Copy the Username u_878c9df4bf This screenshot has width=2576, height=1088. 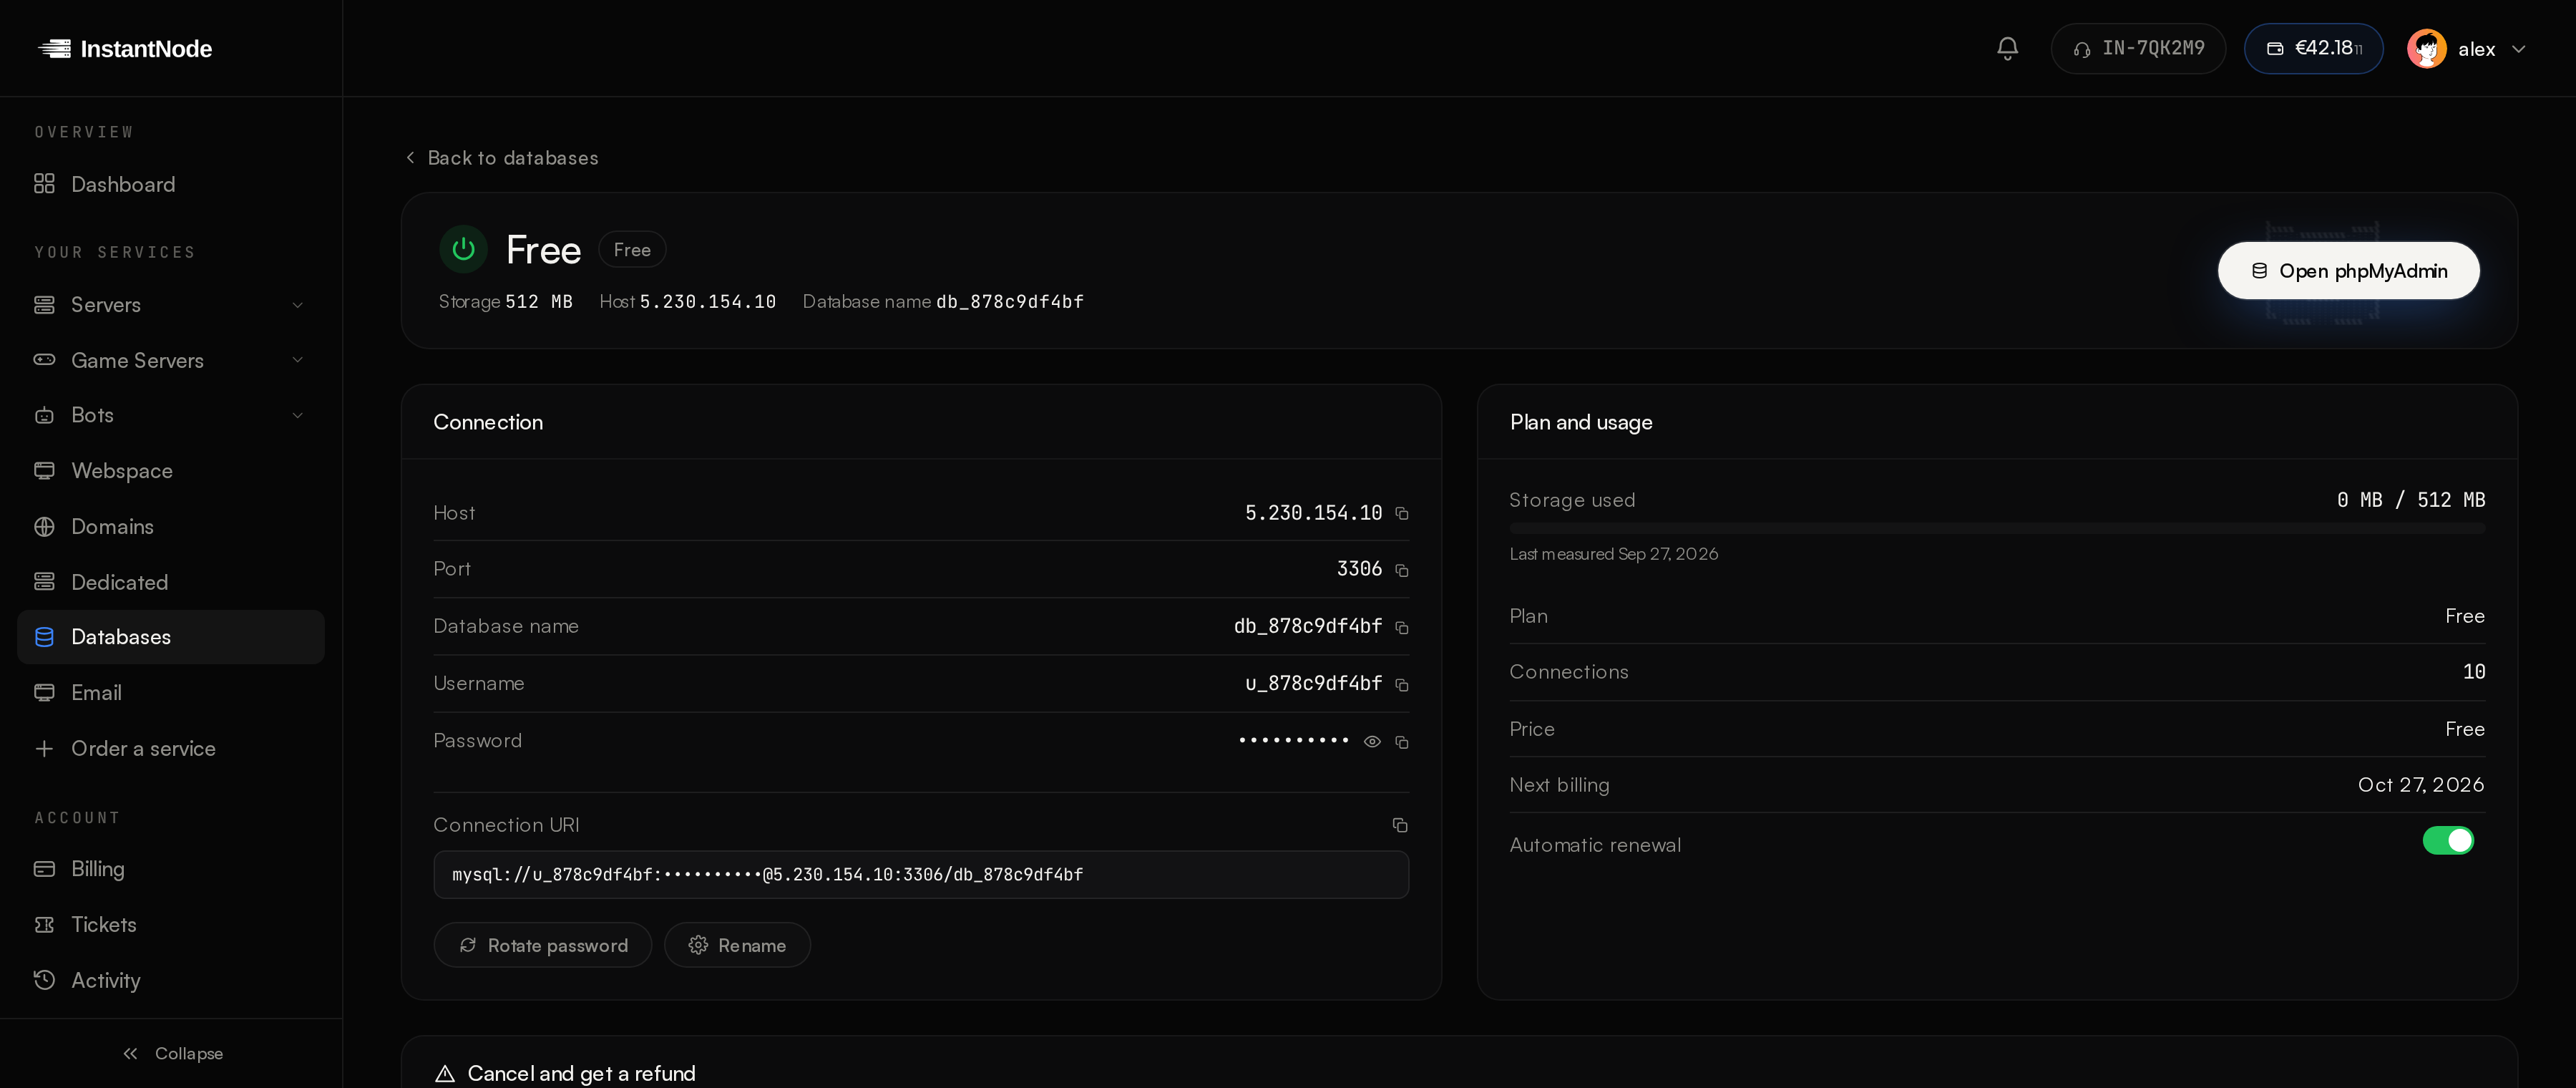click(1401, 685)
